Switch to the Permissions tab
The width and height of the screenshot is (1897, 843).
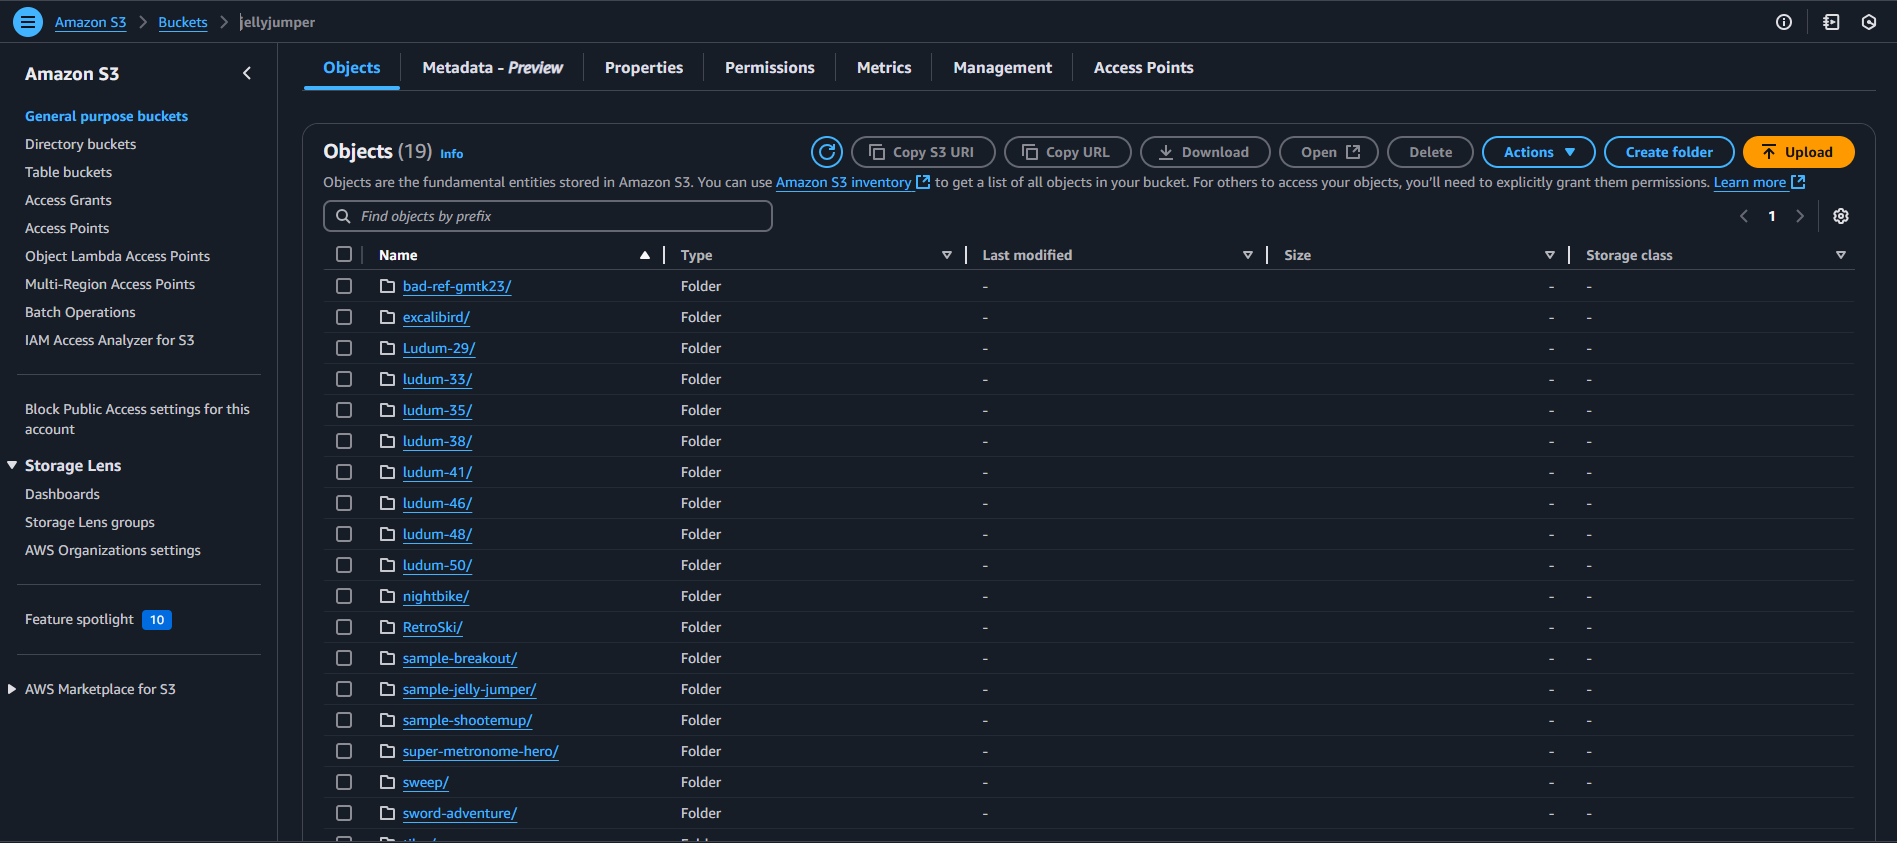point(770,67)
